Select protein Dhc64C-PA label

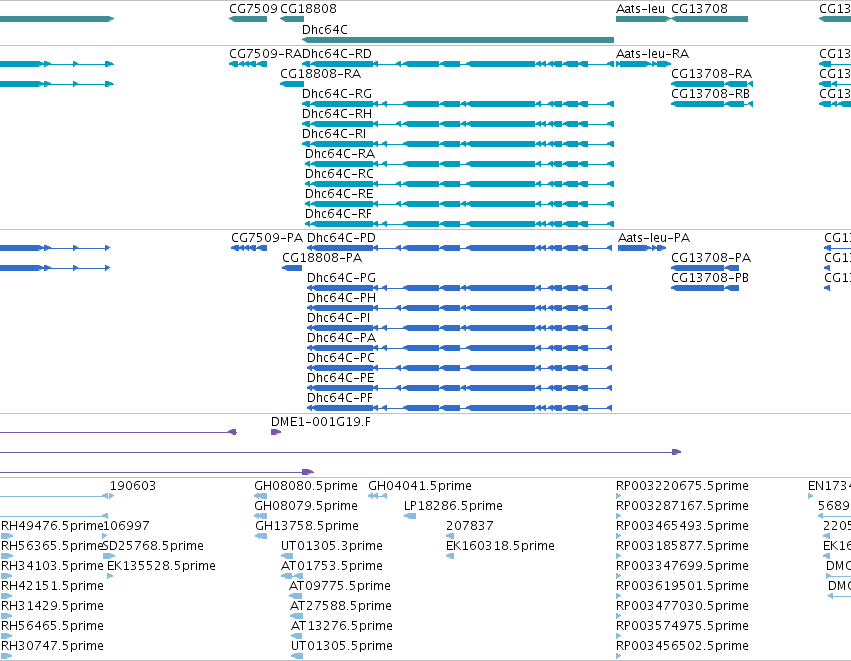point(341,338)
